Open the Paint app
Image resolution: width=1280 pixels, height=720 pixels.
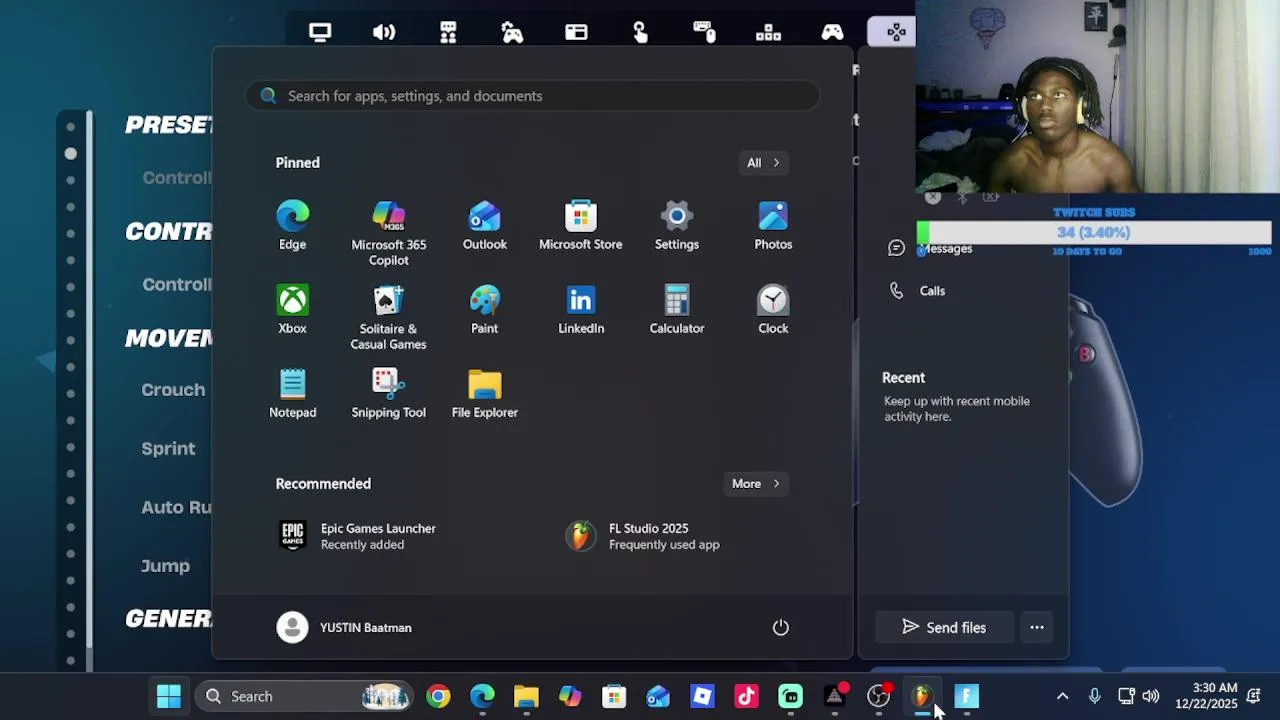tap(484, 310)
